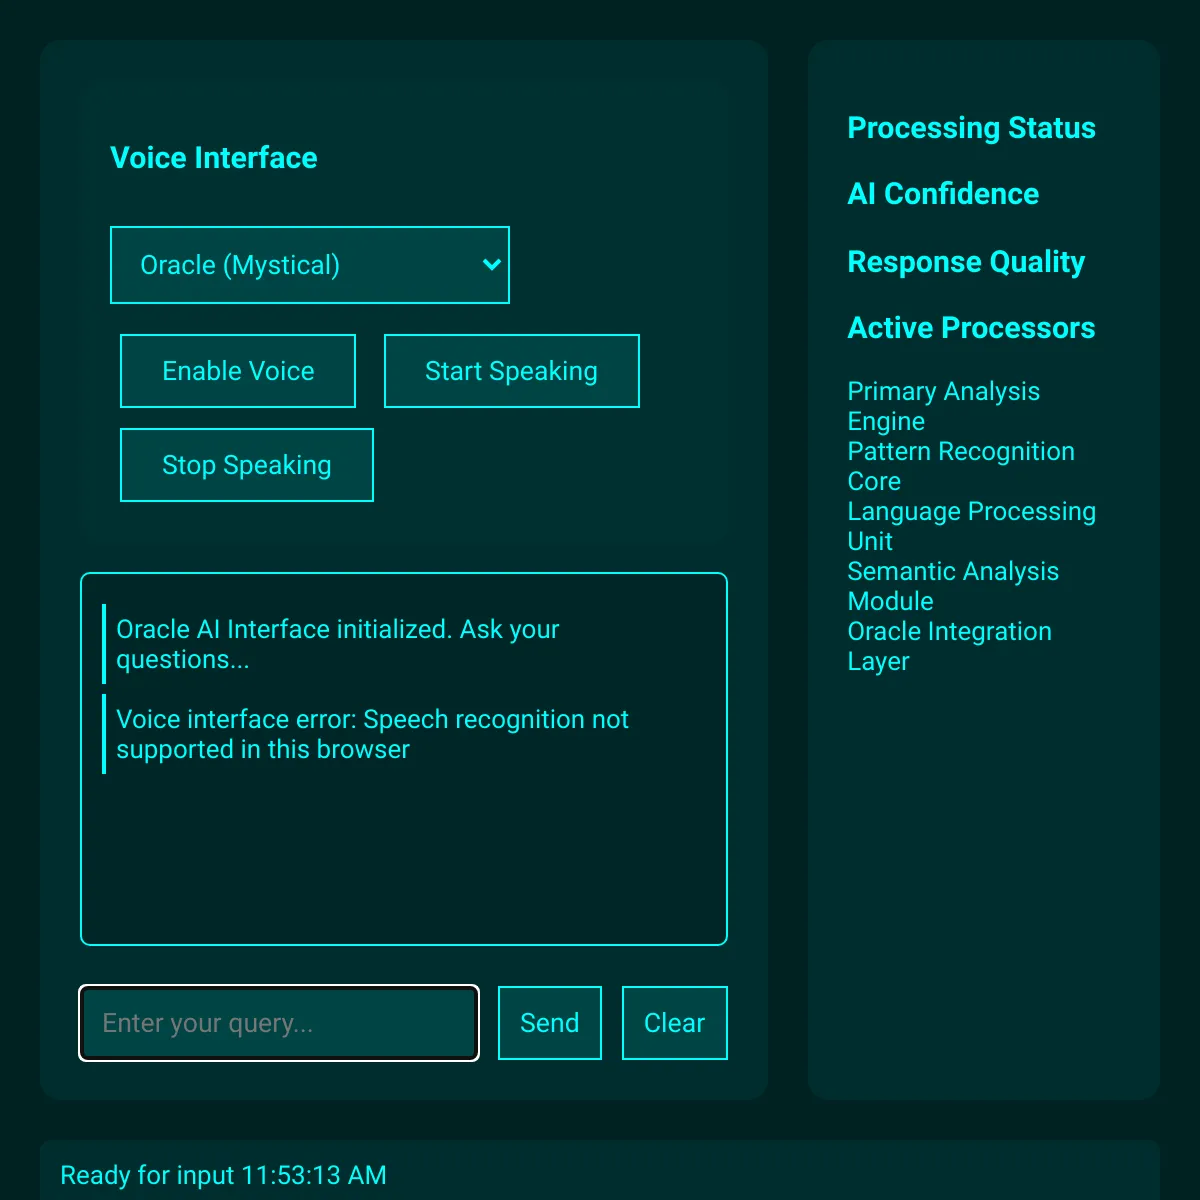The height and width of the screenshot is (1200, 1200).
Task: Click the 'Oracle AI Interface initialized' message
Action: [x=337, y=644]
